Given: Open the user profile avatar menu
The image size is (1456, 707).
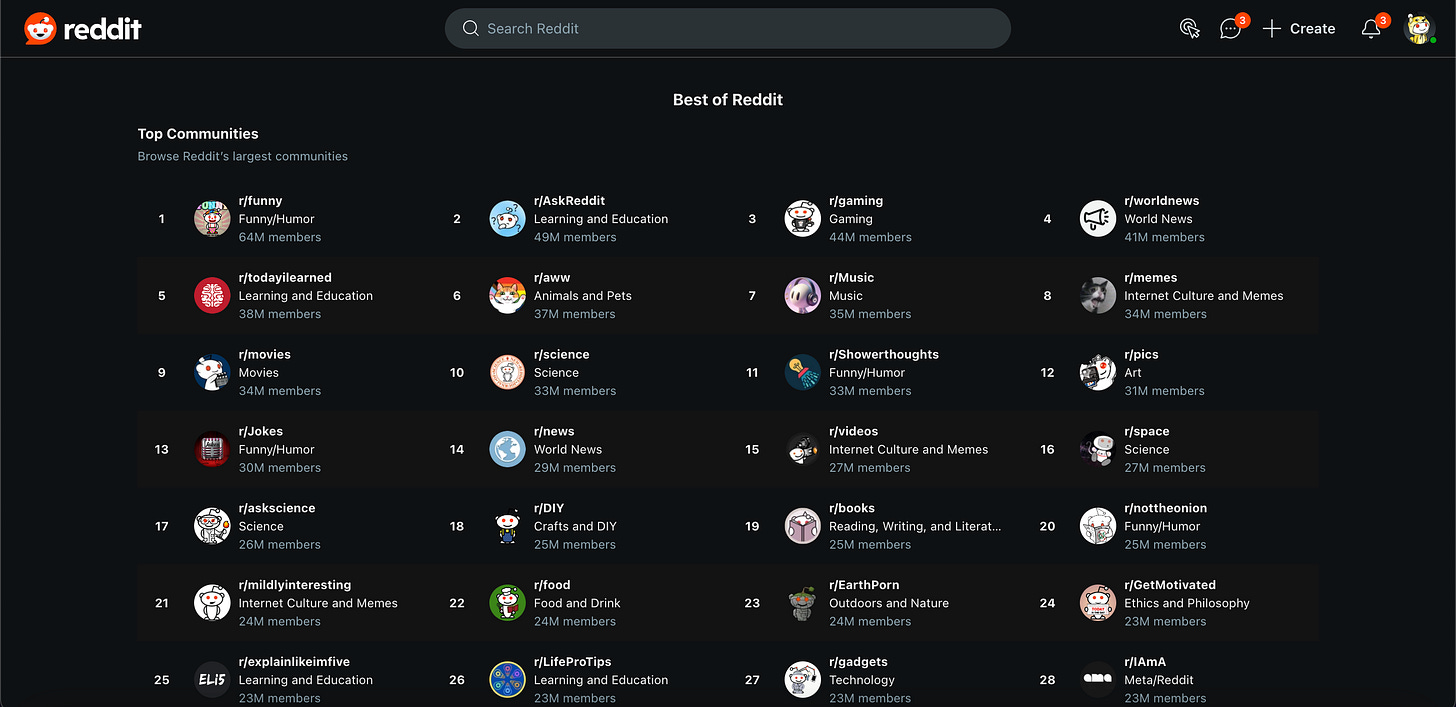Looking at the screenshot, I should point(1420,29).
